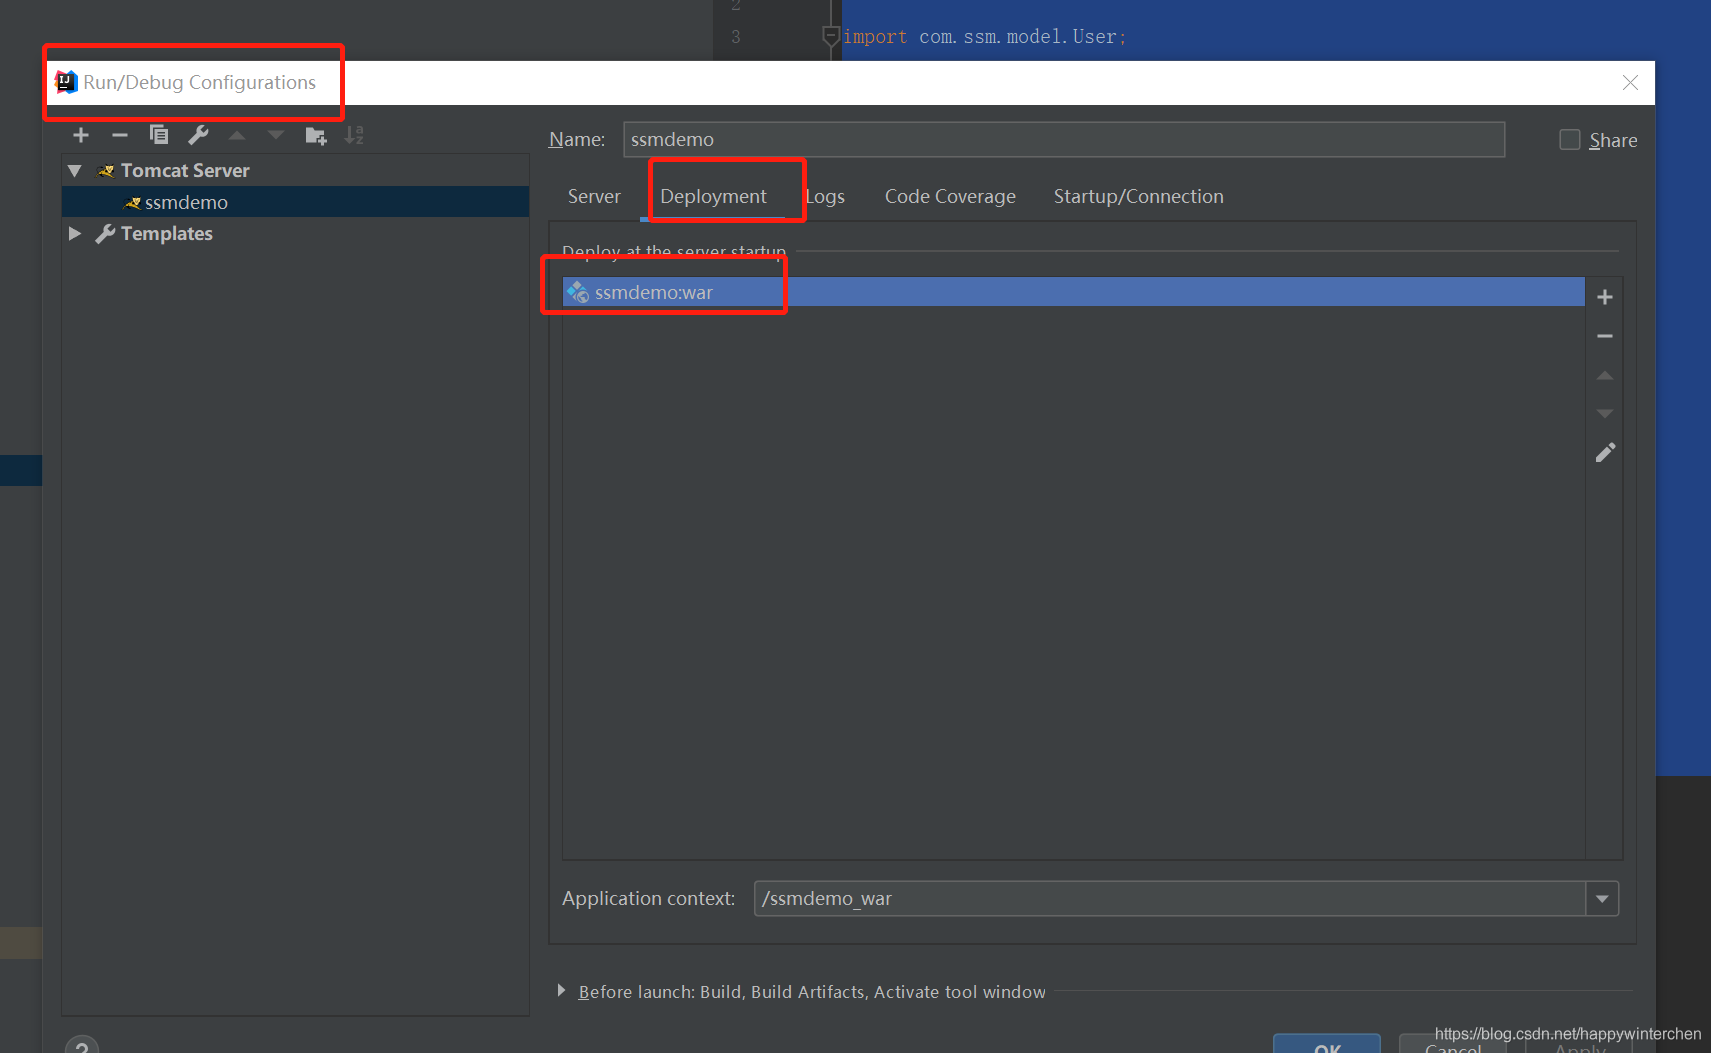
Task: Expand the Before launch section
Action: pos(561,991)
